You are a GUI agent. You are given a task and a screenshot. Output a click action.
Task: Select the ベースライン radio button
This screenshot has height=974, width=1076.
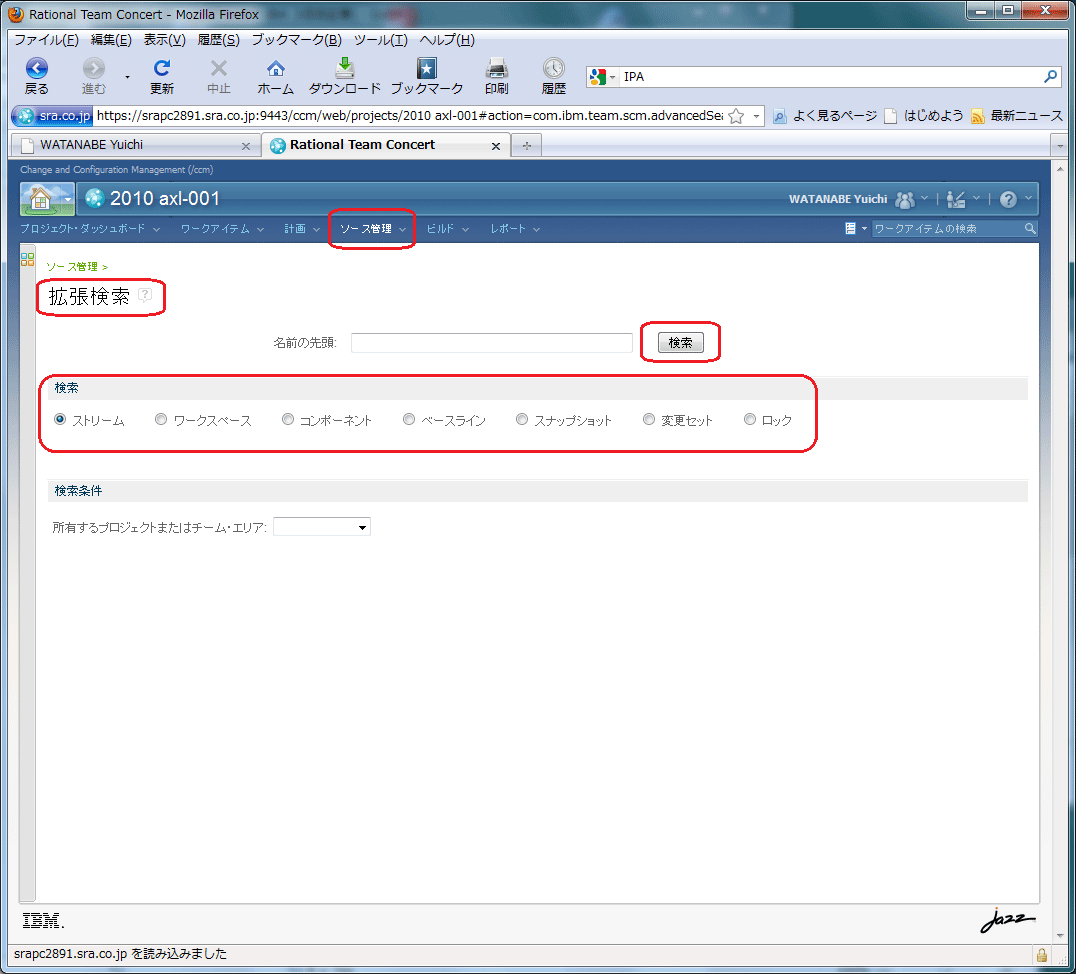click(408, 419)
